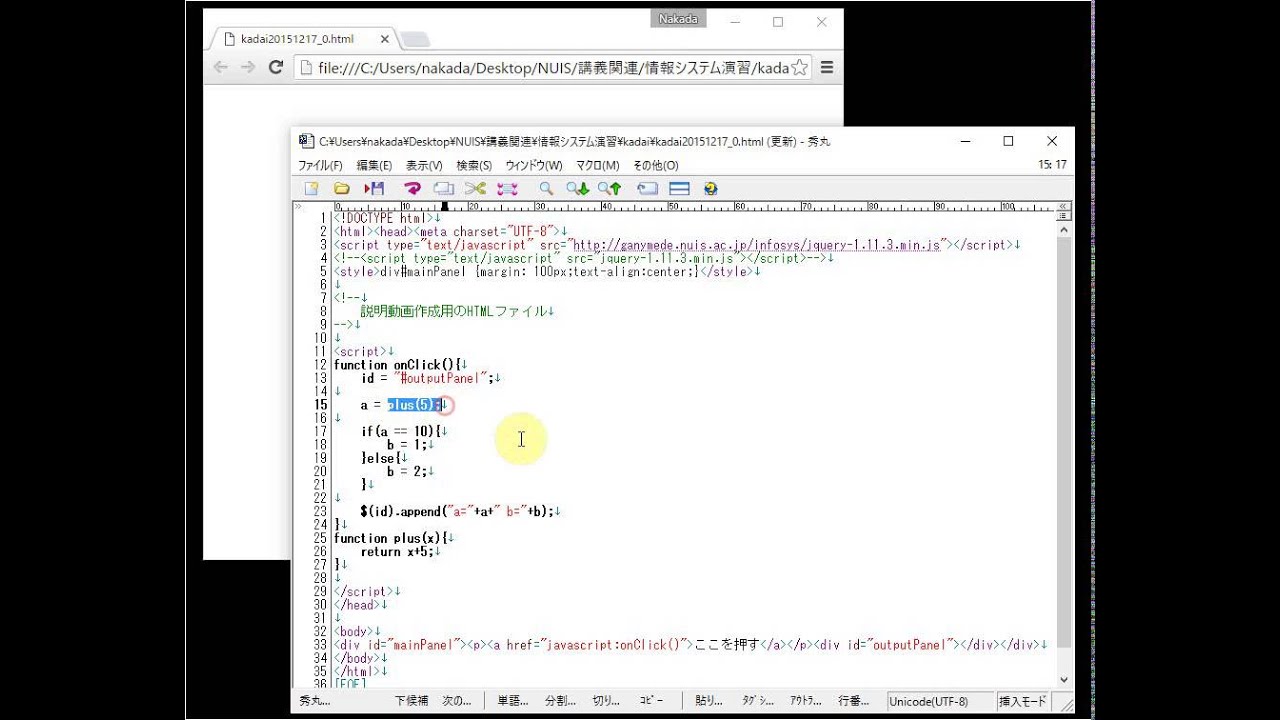Viewport: 1280px width, 720px height.
Task: Save the file with Hidemaru's save icon
Action: pos(375,188)
